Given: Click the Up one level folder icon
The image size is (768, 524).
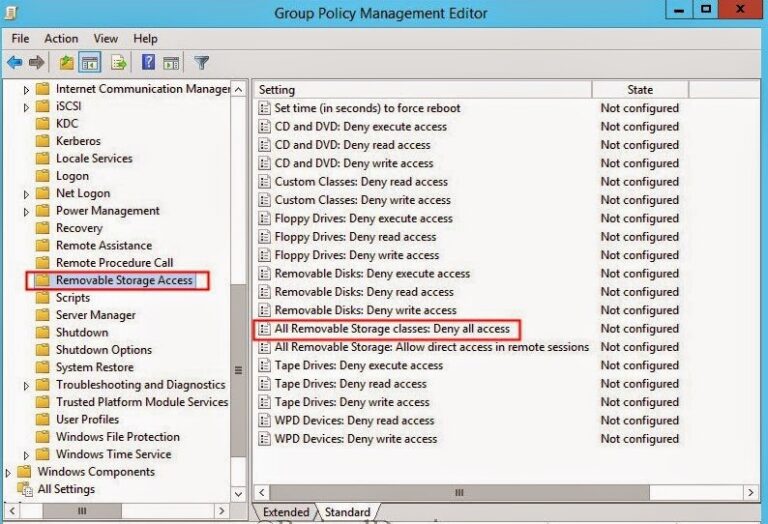Looking at the screenshot, I should (66, 63).
